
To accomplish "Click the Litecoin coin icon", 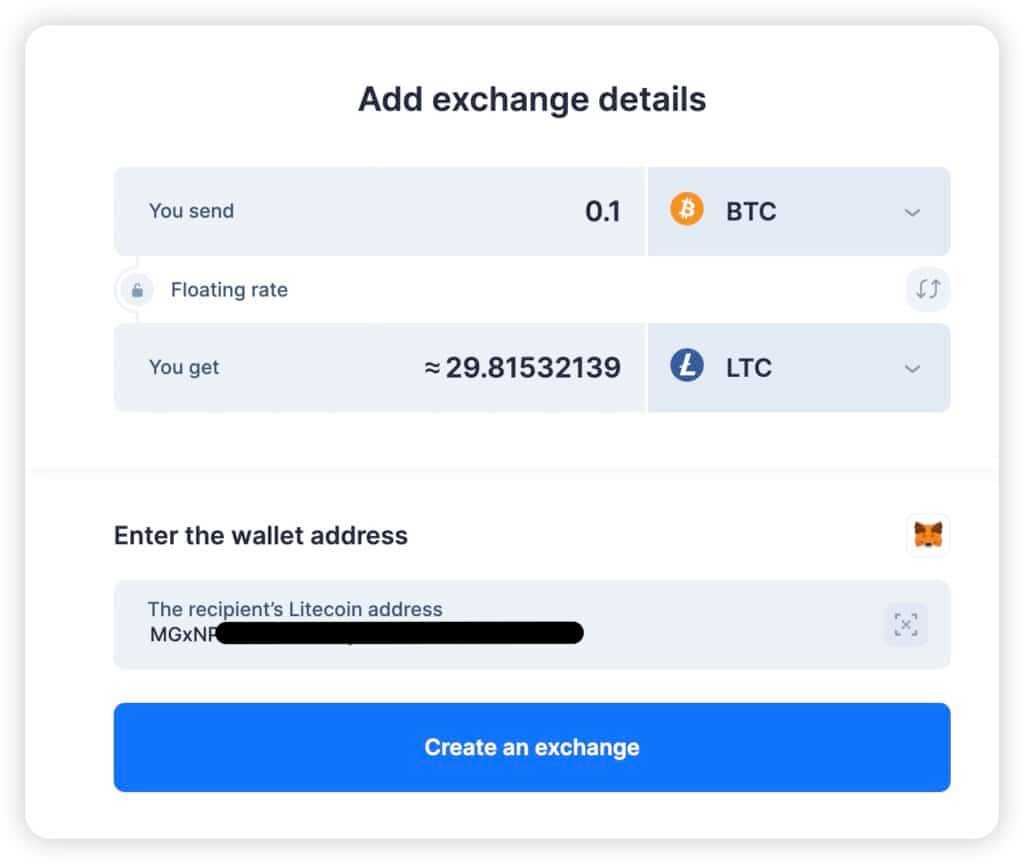I will (687, 367).
